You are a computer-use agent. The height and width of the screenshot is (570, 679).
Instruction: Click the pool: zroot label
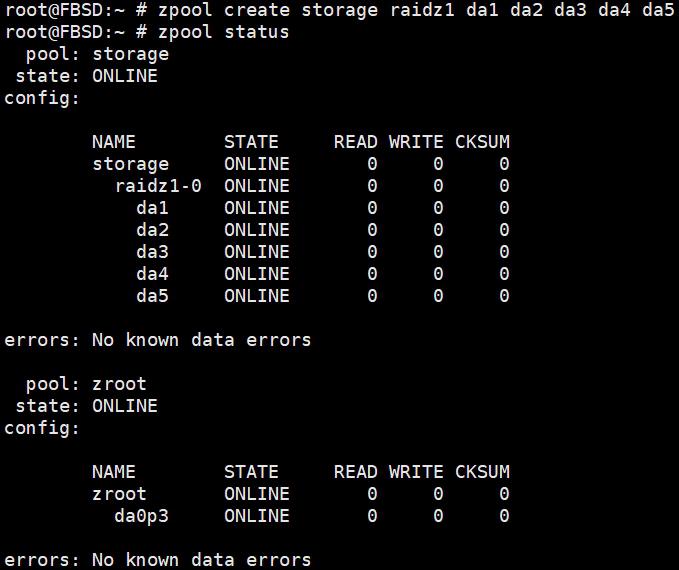(x=86, y=384)
